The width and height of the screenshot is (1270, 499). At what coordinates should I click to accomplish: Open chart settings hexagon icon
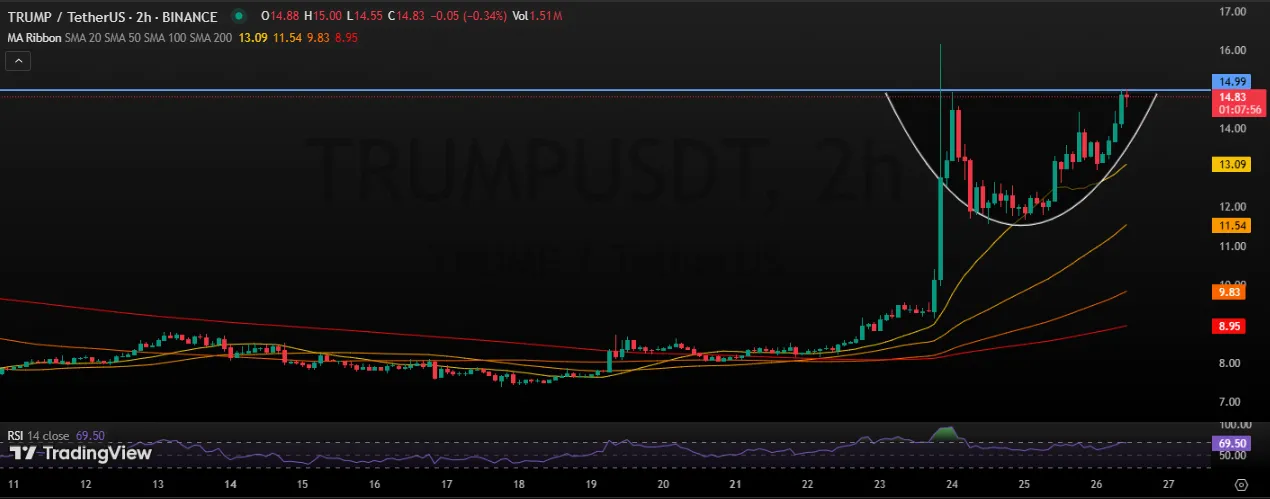pyautogui.click(x=1241, y=484)
